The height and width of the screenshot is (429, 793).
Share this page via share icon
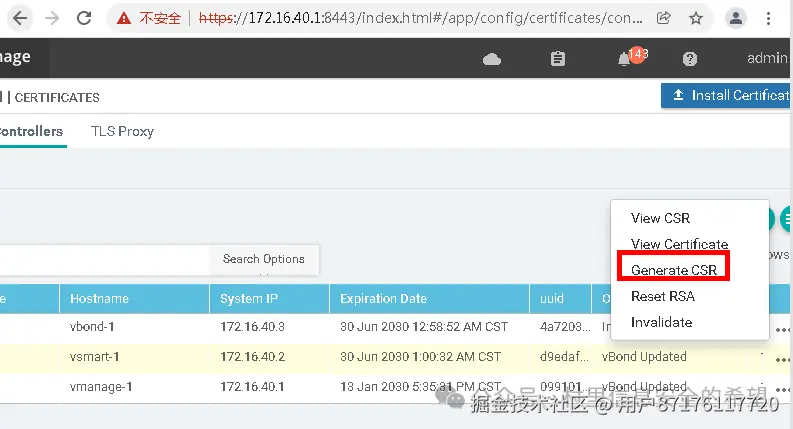[x=664, y=19]
